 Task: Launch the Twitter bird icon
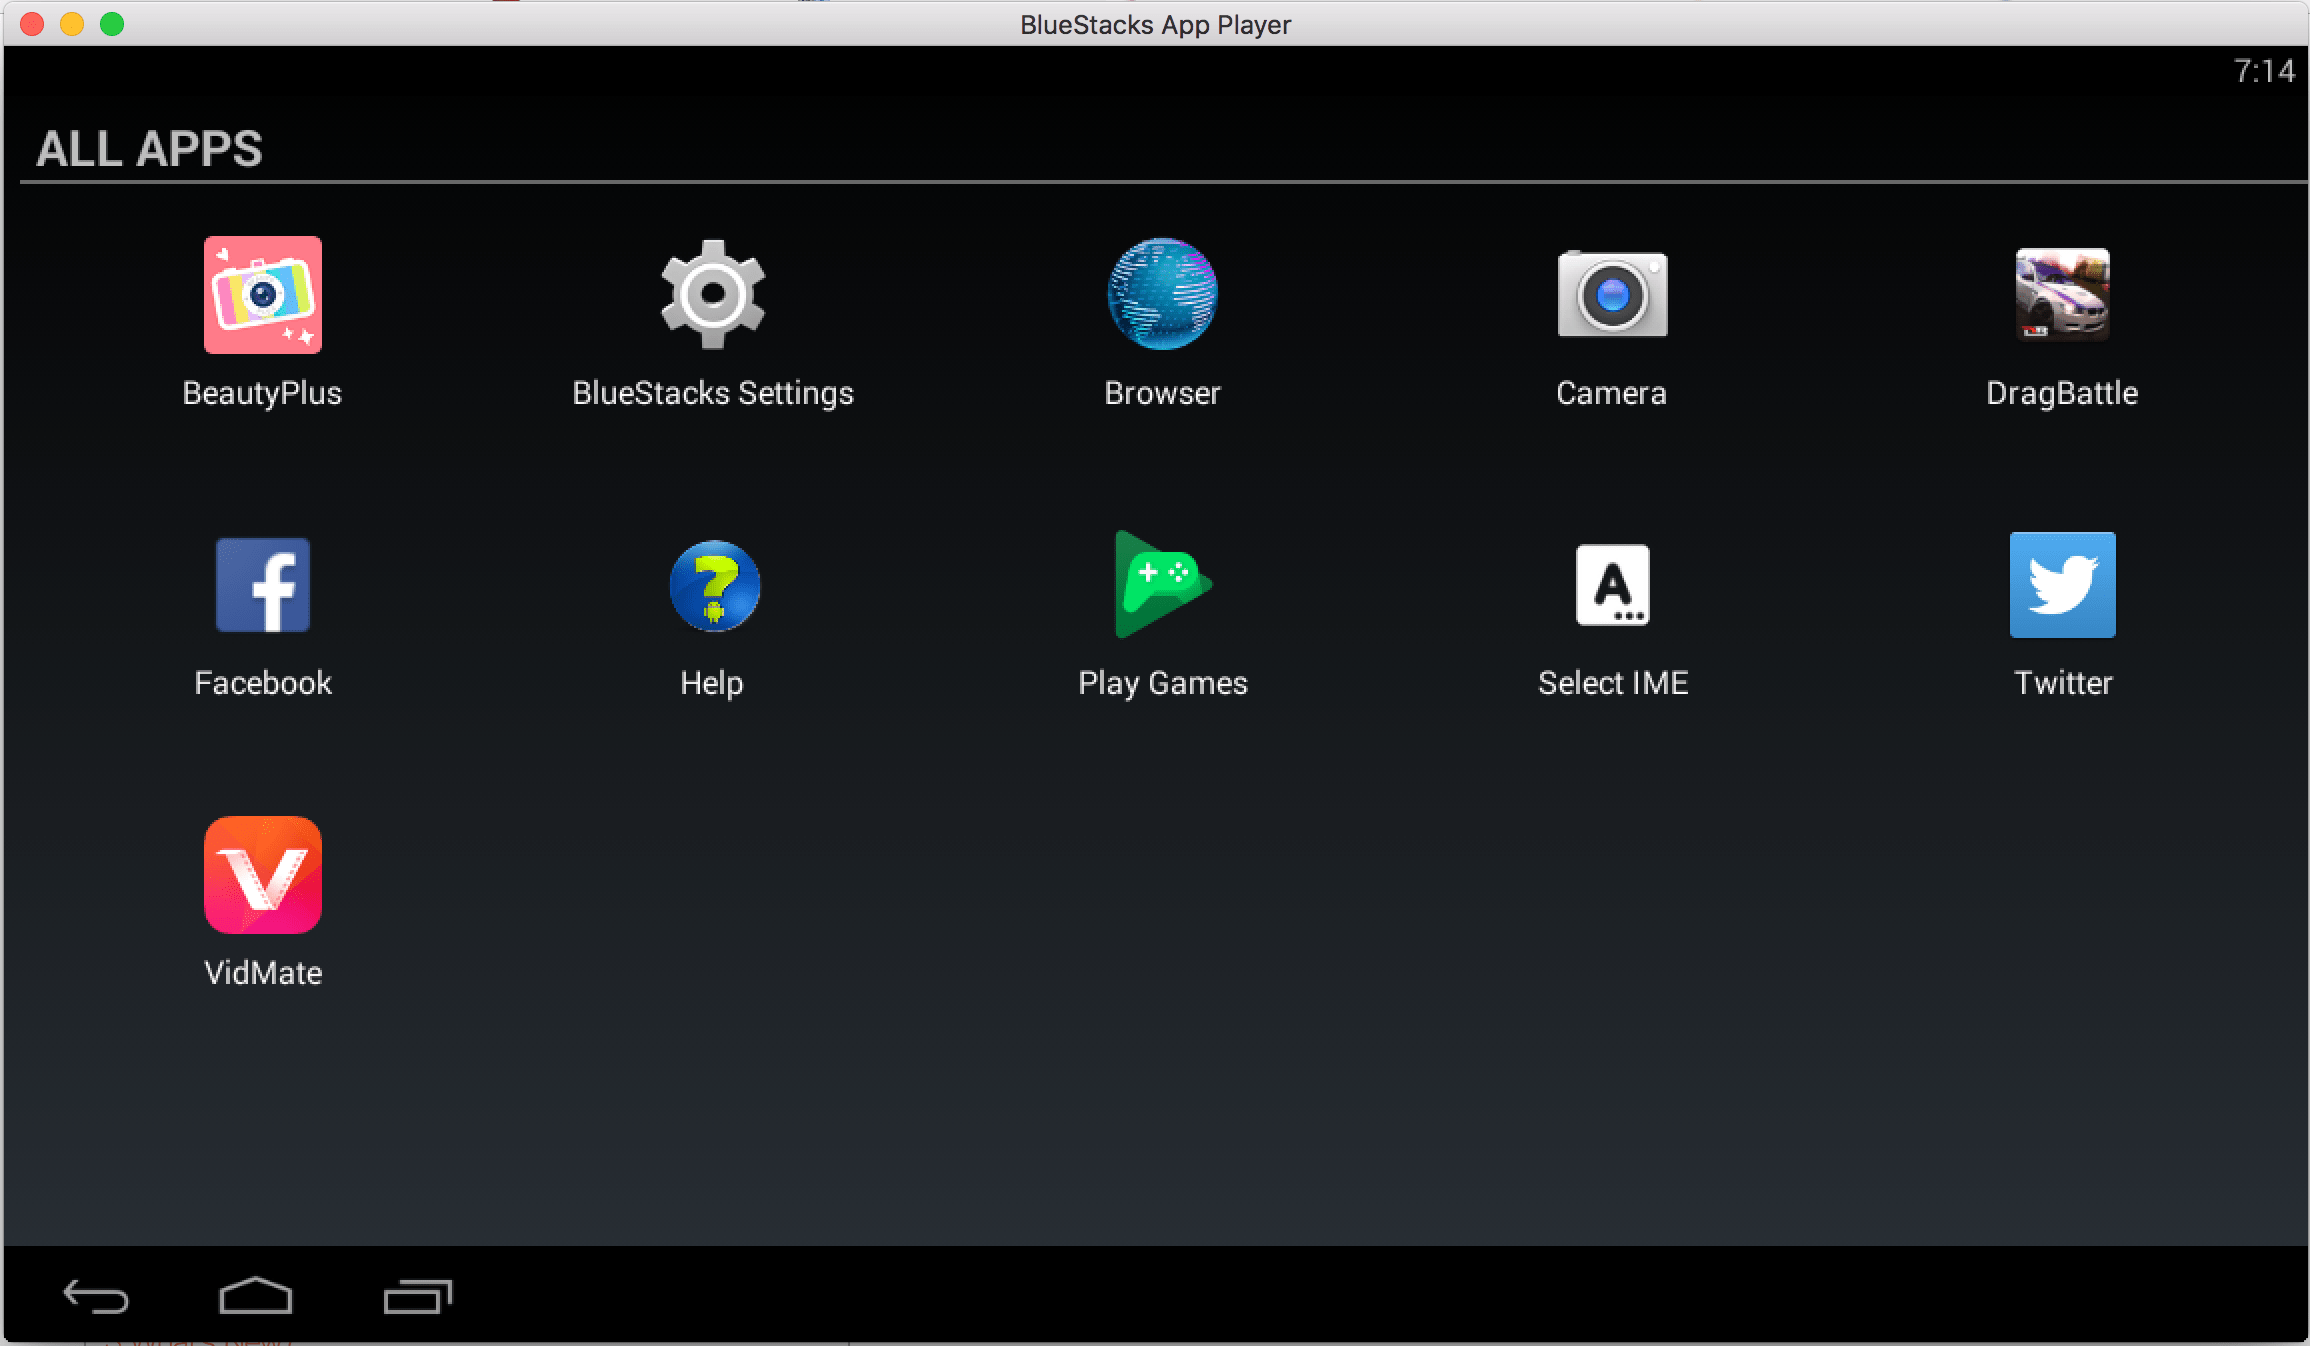(2062, 585)
